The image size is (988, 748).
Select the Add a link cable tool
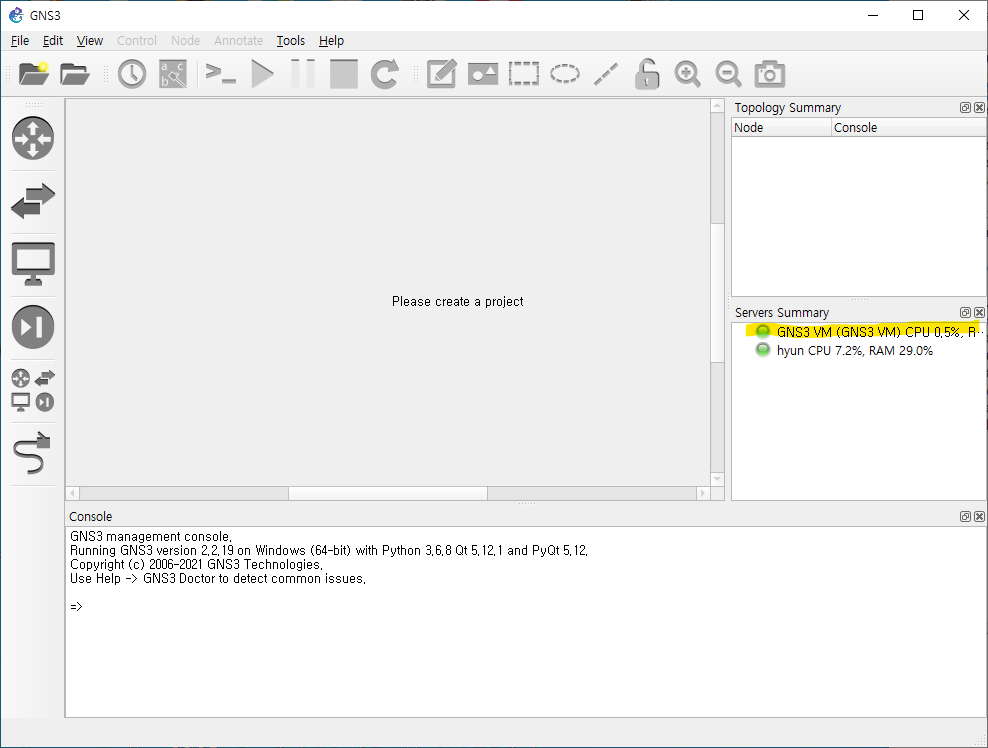tap(32, 452)
